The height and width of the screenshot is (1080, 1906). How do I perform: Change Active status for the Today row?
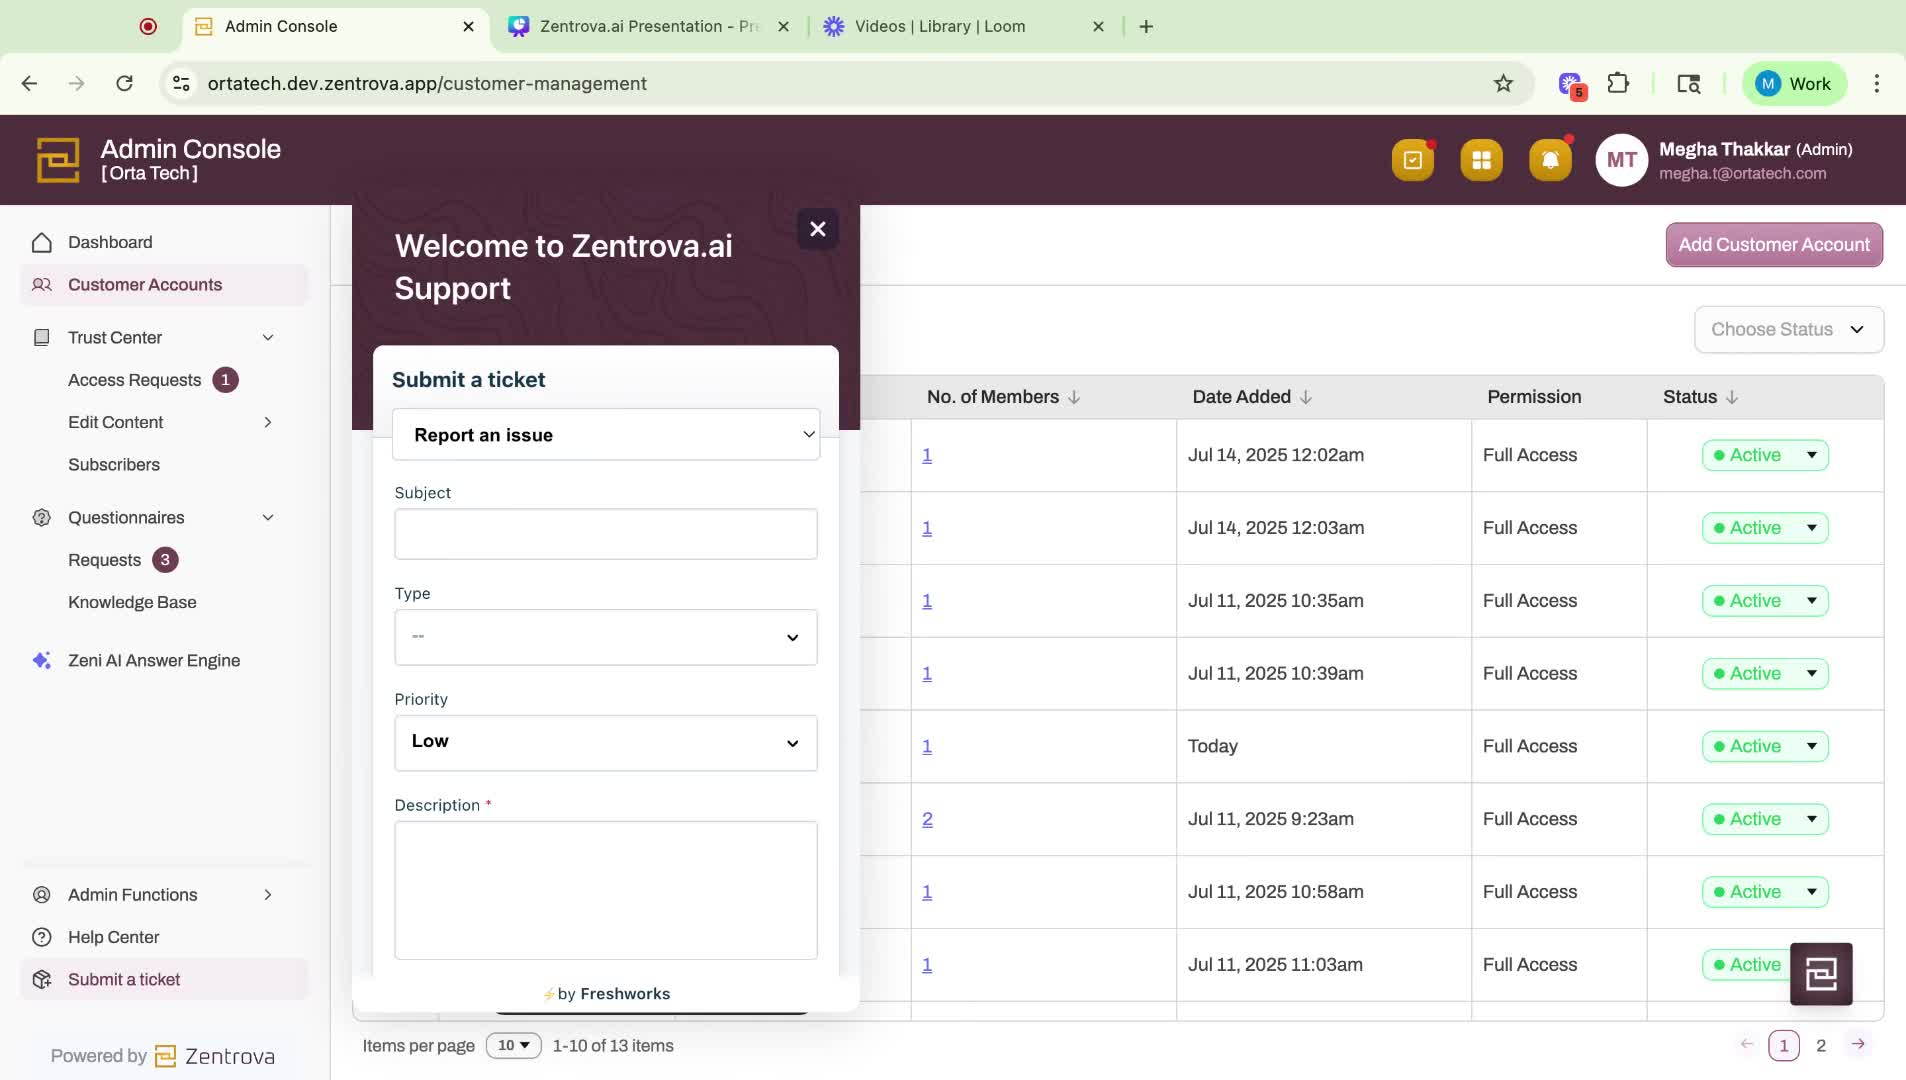pos(1765,746)
